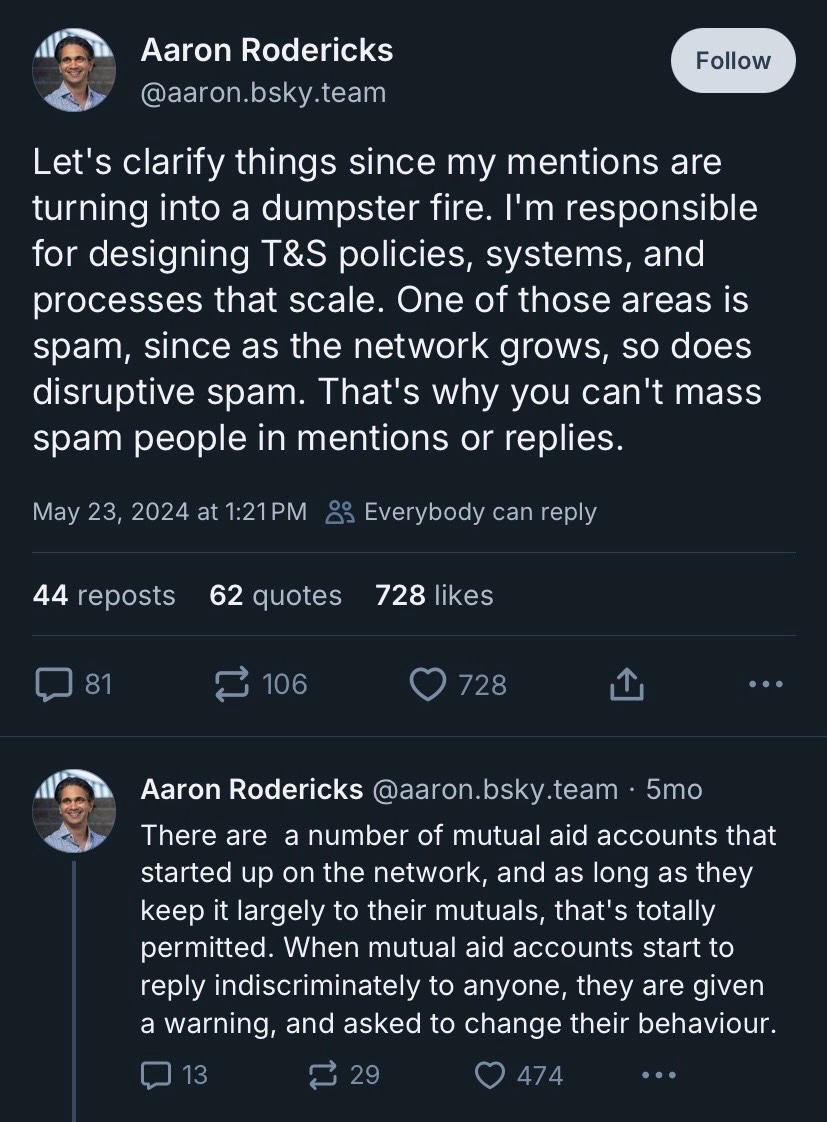View the 62 quotes list
This screenshot has height=1122, width=827.
275,596
